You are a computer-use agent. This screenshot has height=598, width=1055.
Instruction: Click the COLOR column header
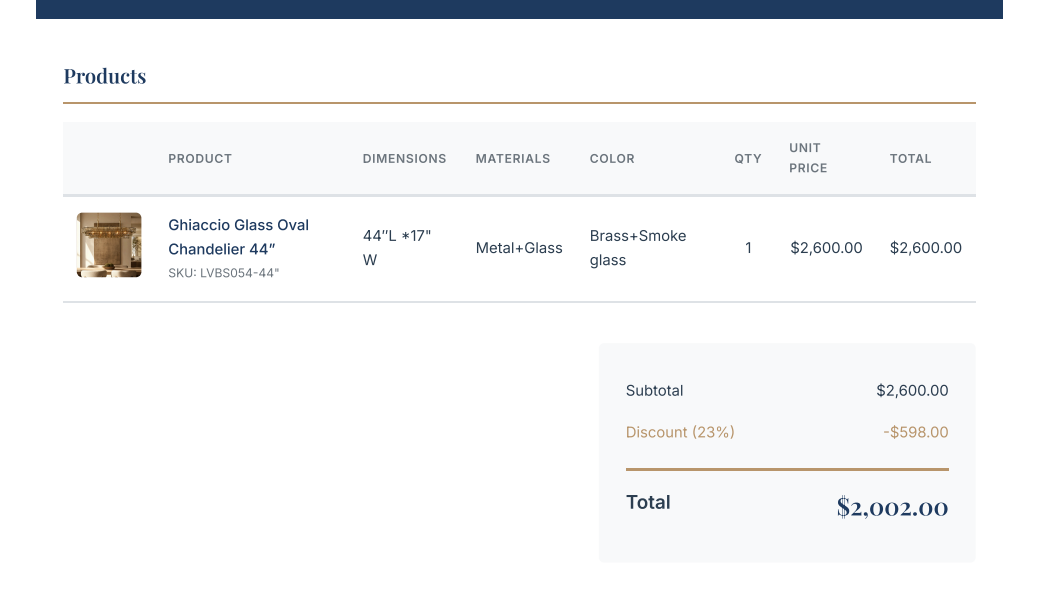(612, 159)
